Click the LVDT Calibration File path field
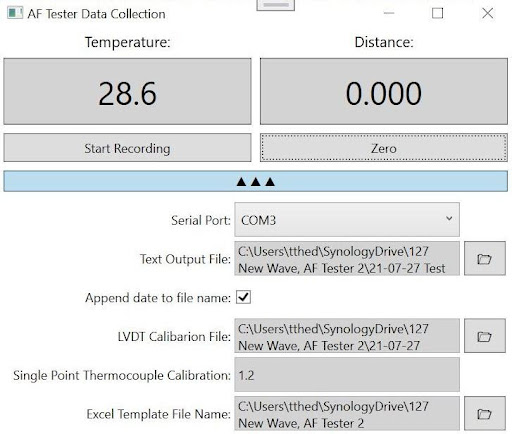 point(347,336)
